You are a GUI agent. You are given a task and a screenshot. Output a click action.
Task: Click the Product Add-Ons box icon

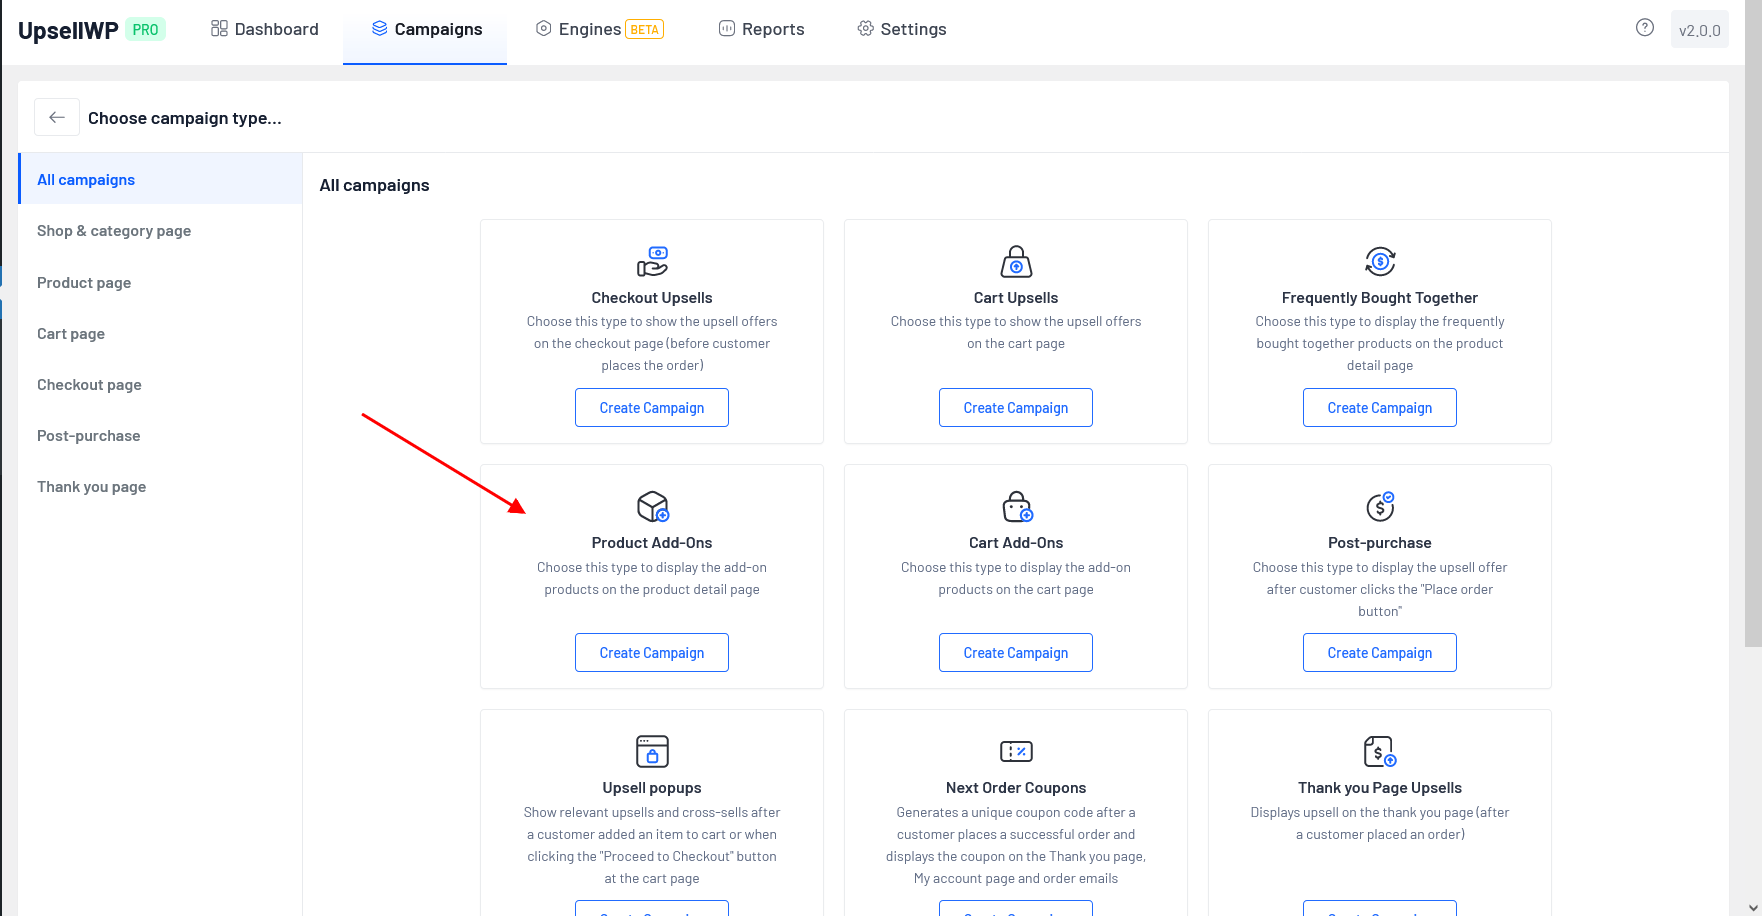[x=652, y=506]
